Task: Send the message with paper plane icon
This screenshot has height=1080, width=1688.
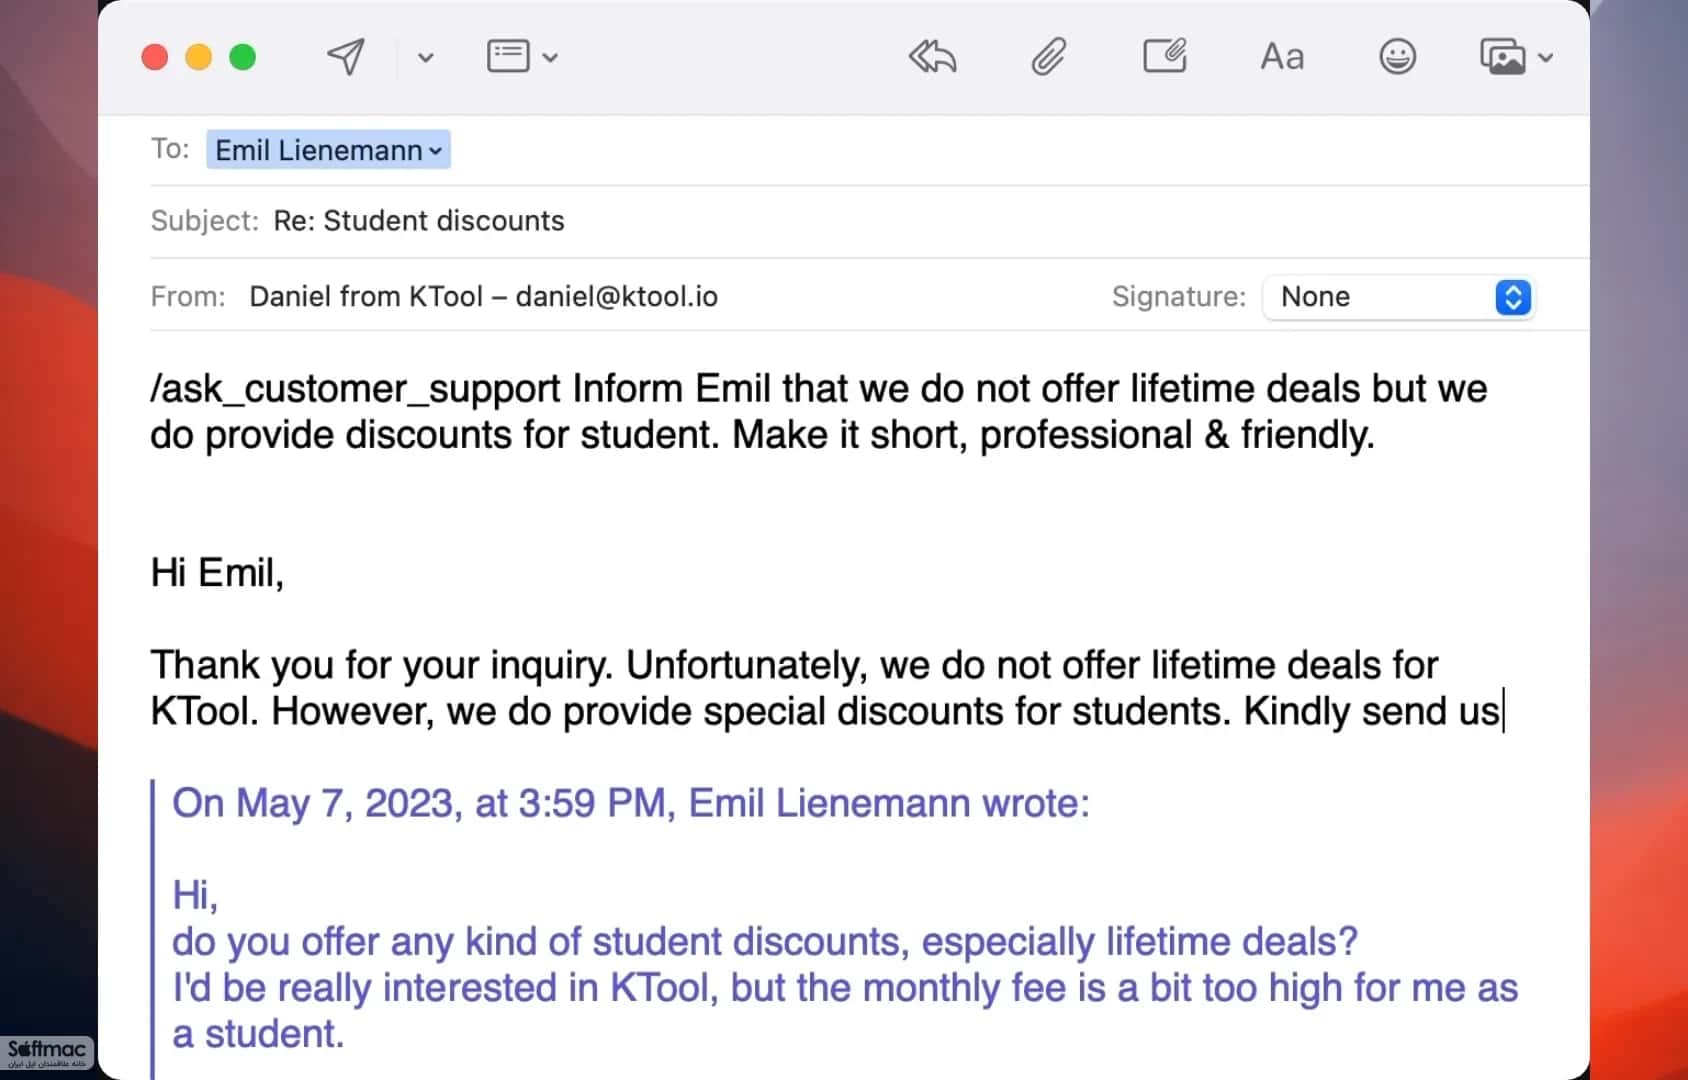Action: [x=346, y=57]
